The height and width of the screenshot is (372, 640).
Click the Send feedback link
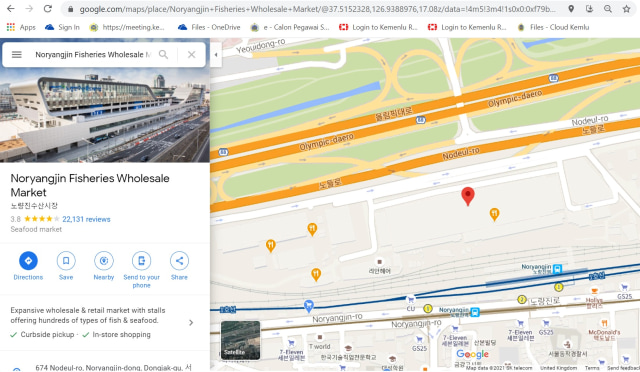click(x=623, y=368)
